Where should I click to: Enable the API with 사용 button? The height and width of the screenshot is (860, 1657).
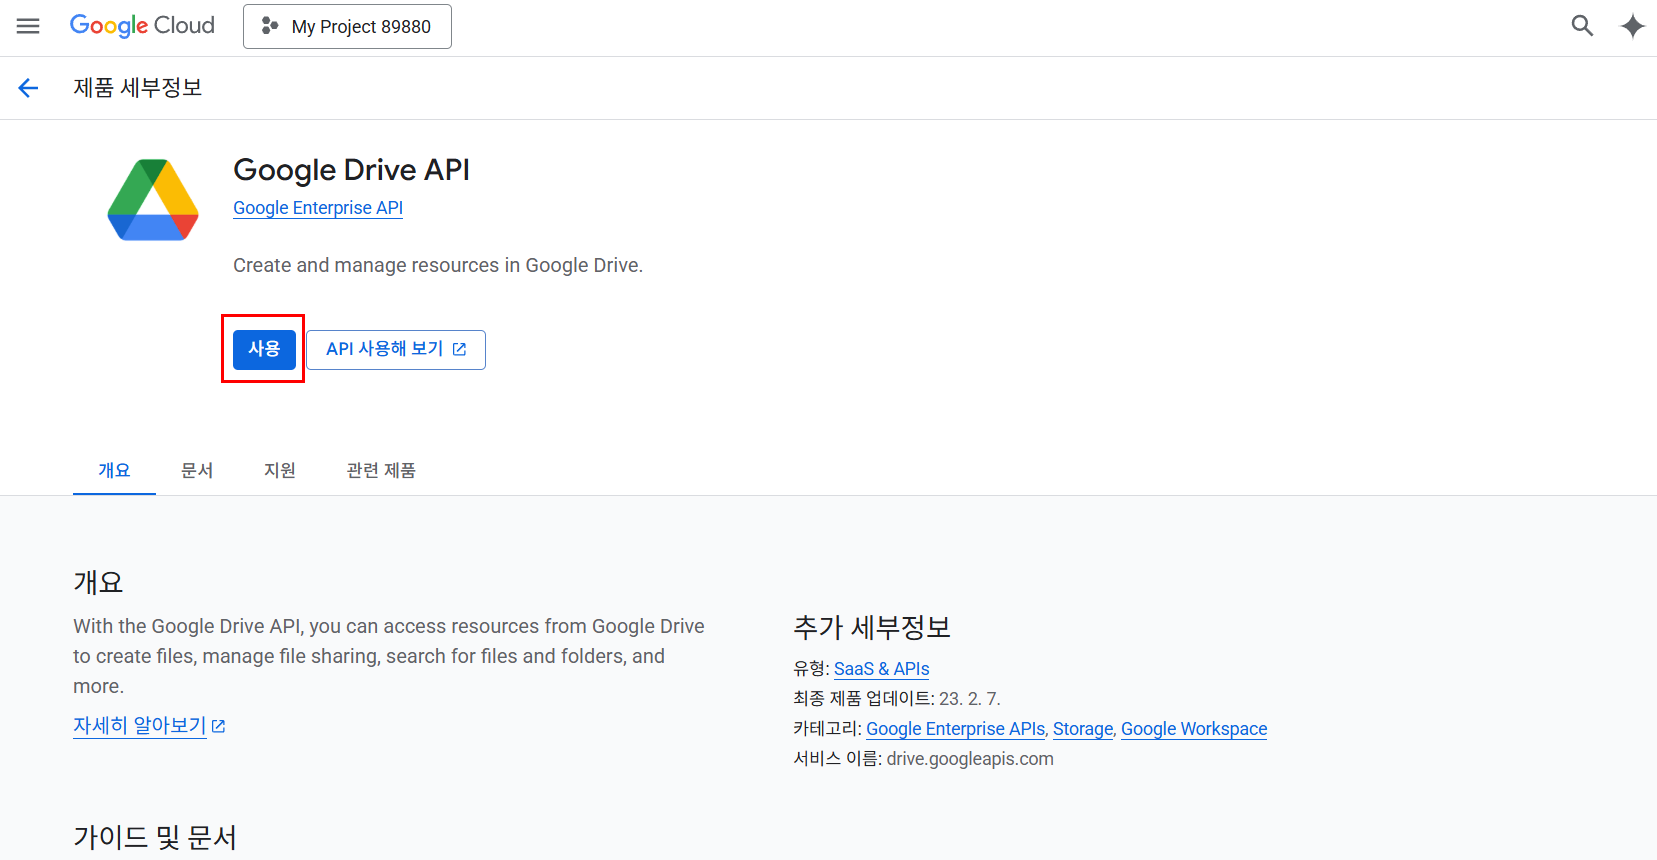(x=264, y=349)
